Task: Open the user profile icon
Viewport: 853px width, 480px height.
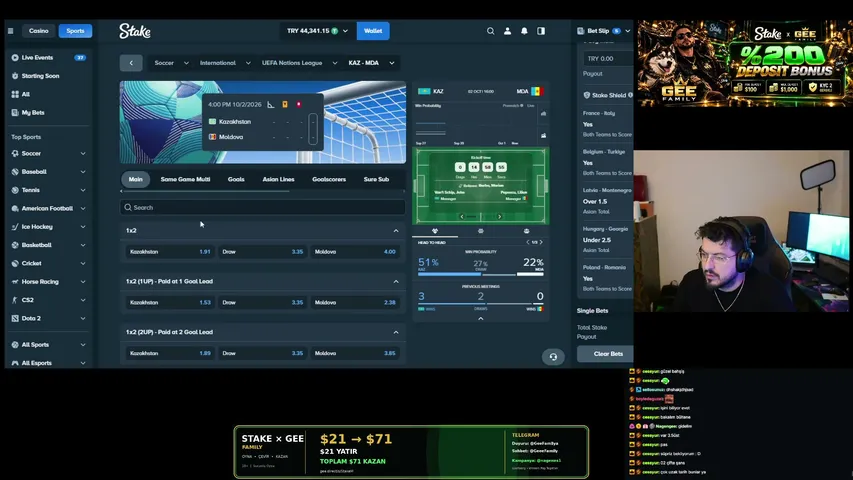Action: point(508,31)
